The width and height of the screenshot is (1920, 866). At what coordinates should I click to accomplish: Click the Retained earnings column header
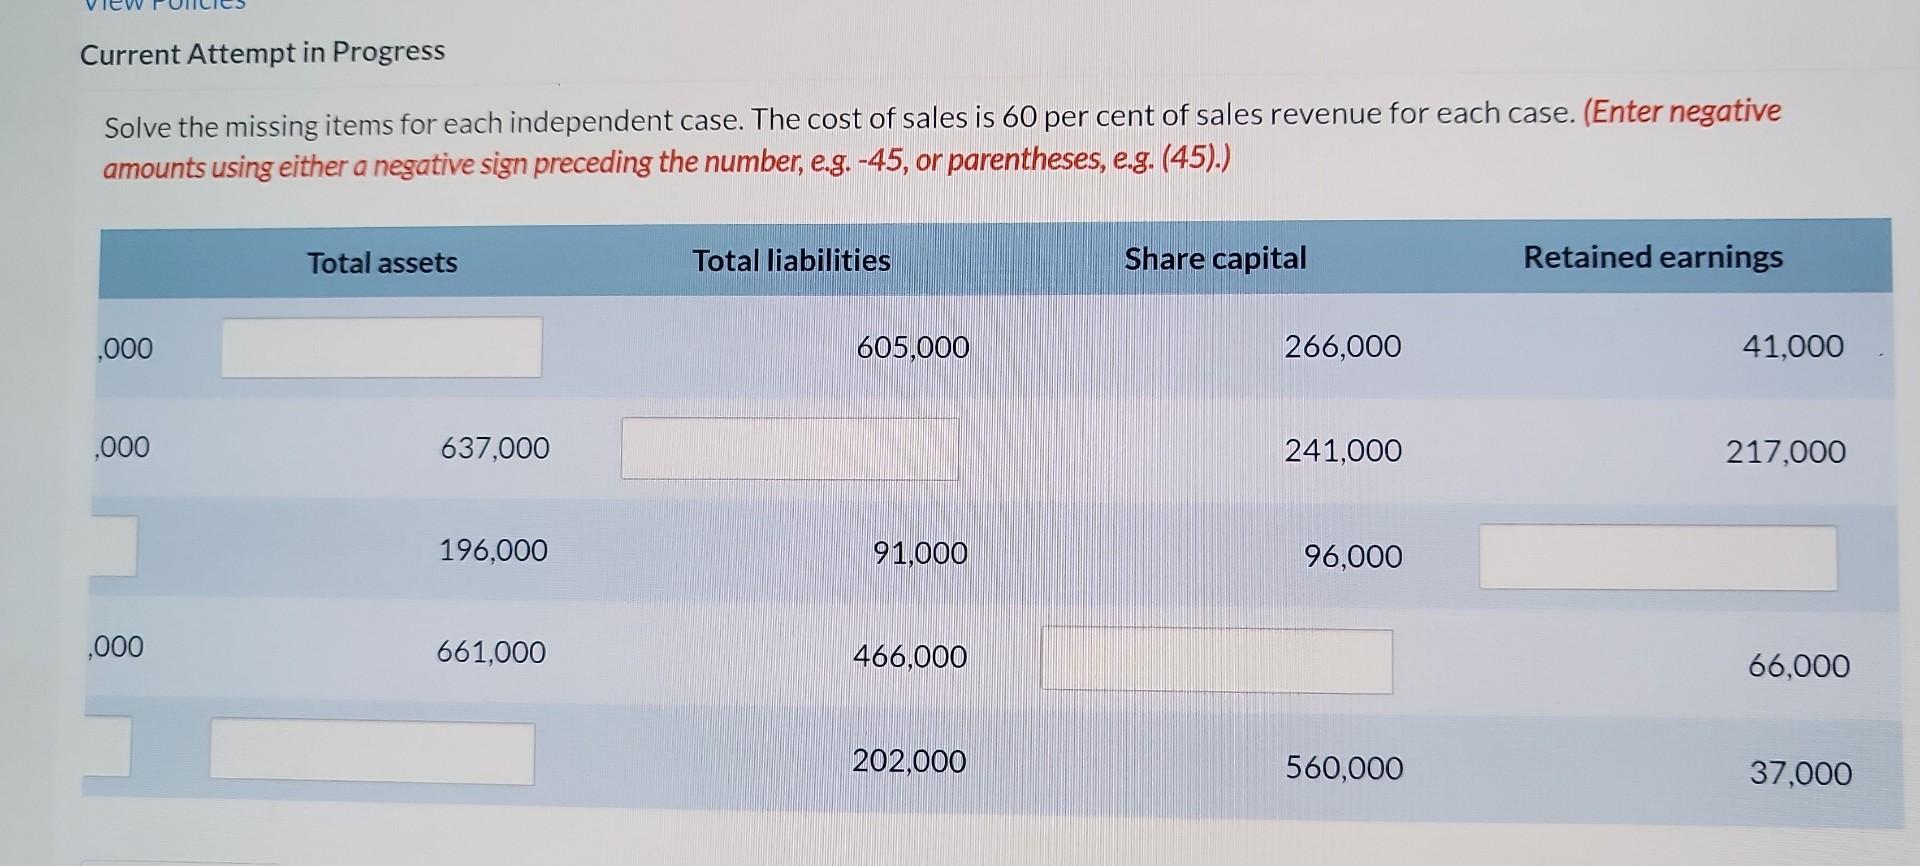[x=1652, y=256]
